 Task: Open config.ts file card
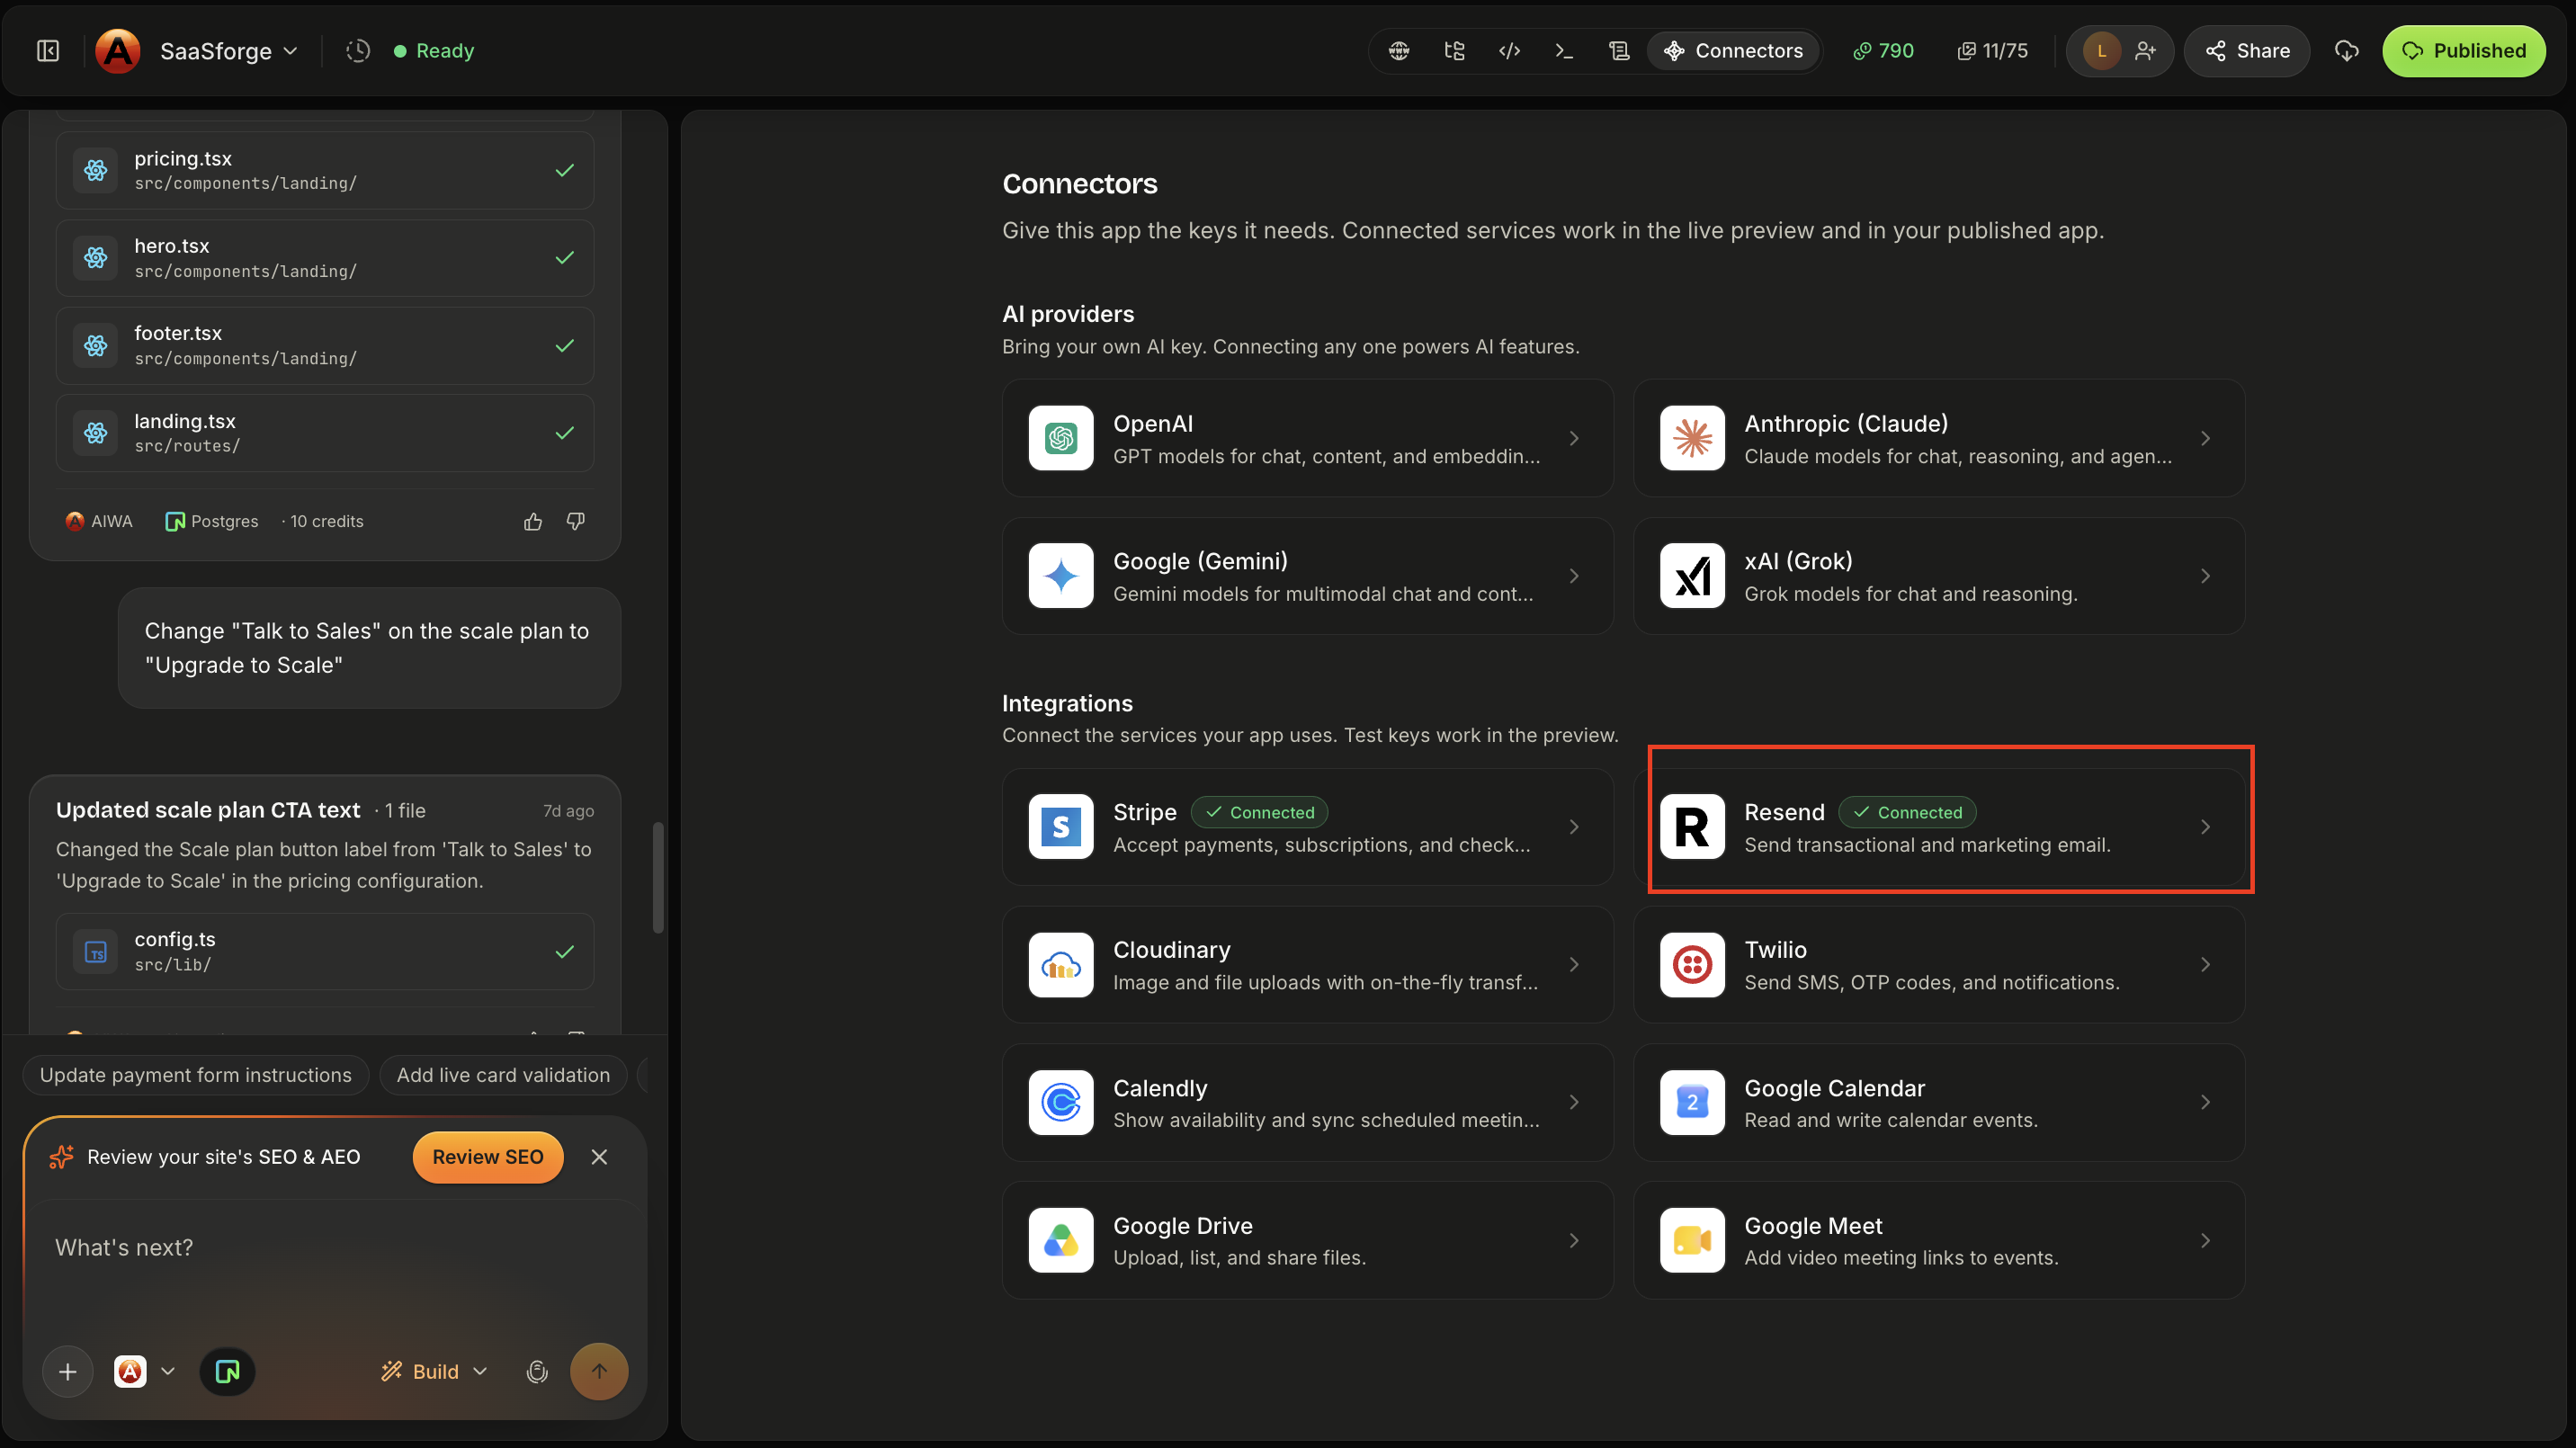pyautogui.click(x=325, y=951)
